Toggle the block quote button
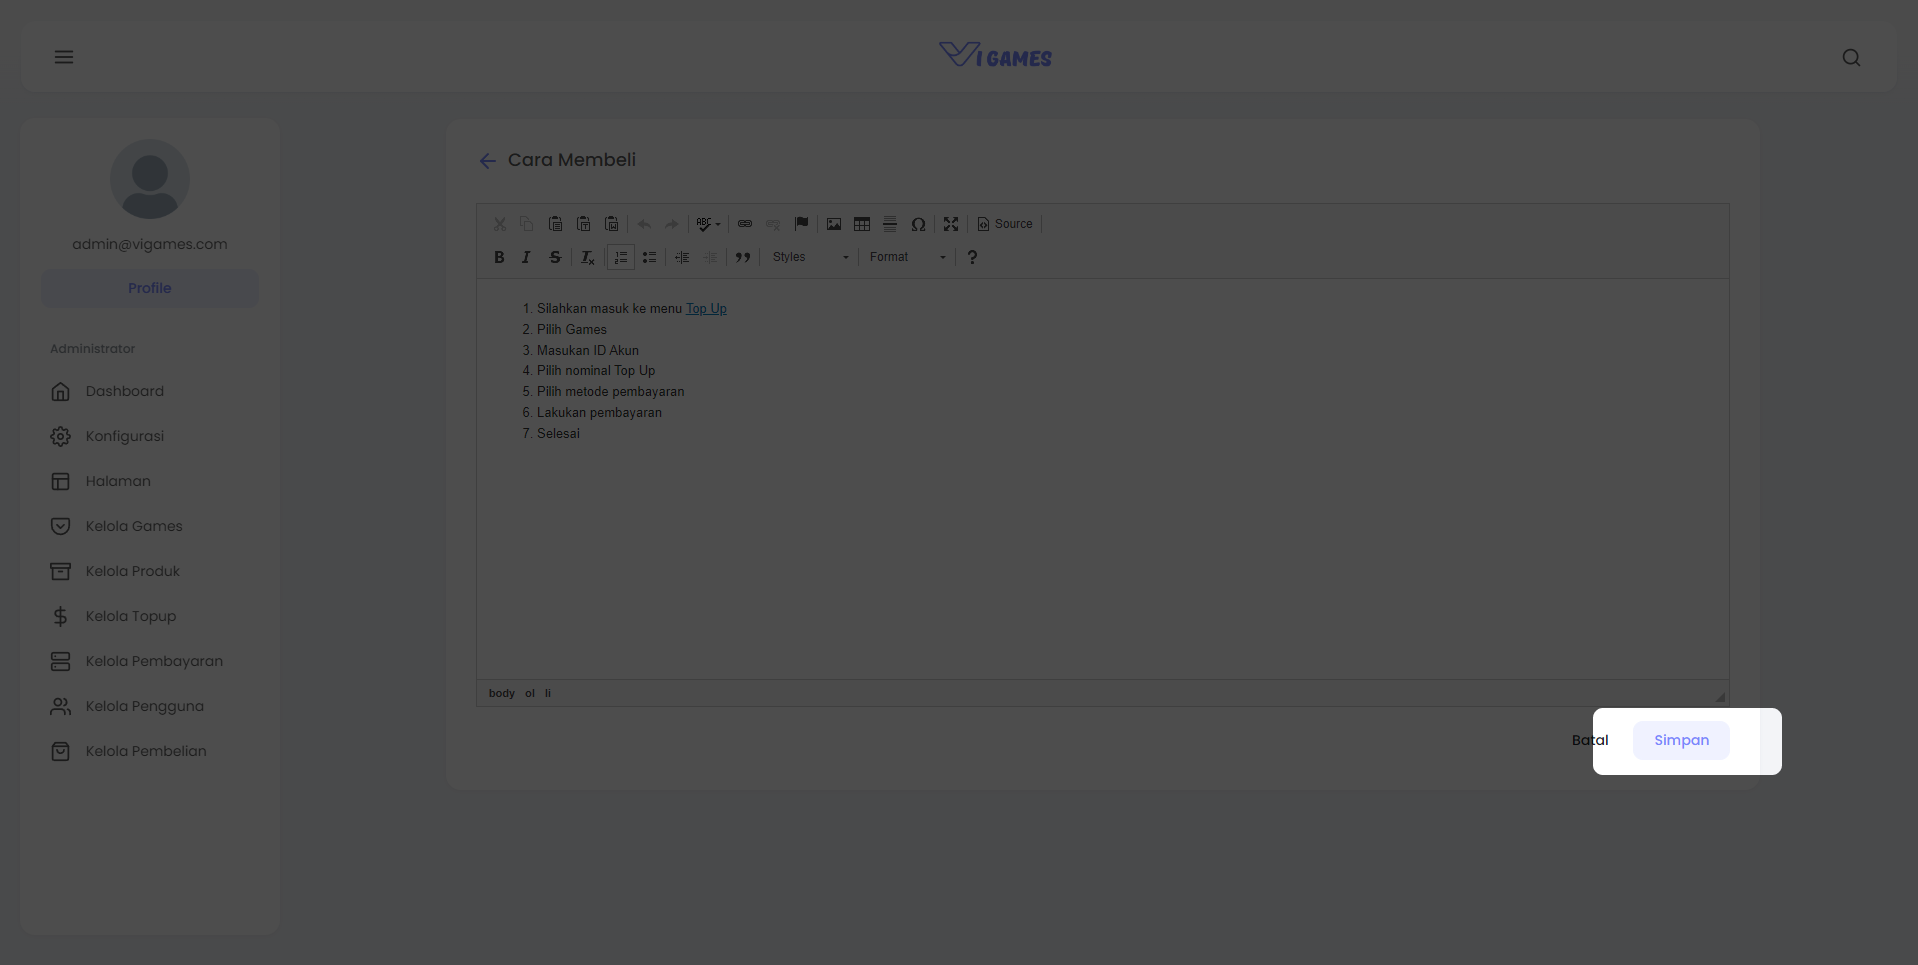Viewport: 1918px width, 965px height. (743, 257)
